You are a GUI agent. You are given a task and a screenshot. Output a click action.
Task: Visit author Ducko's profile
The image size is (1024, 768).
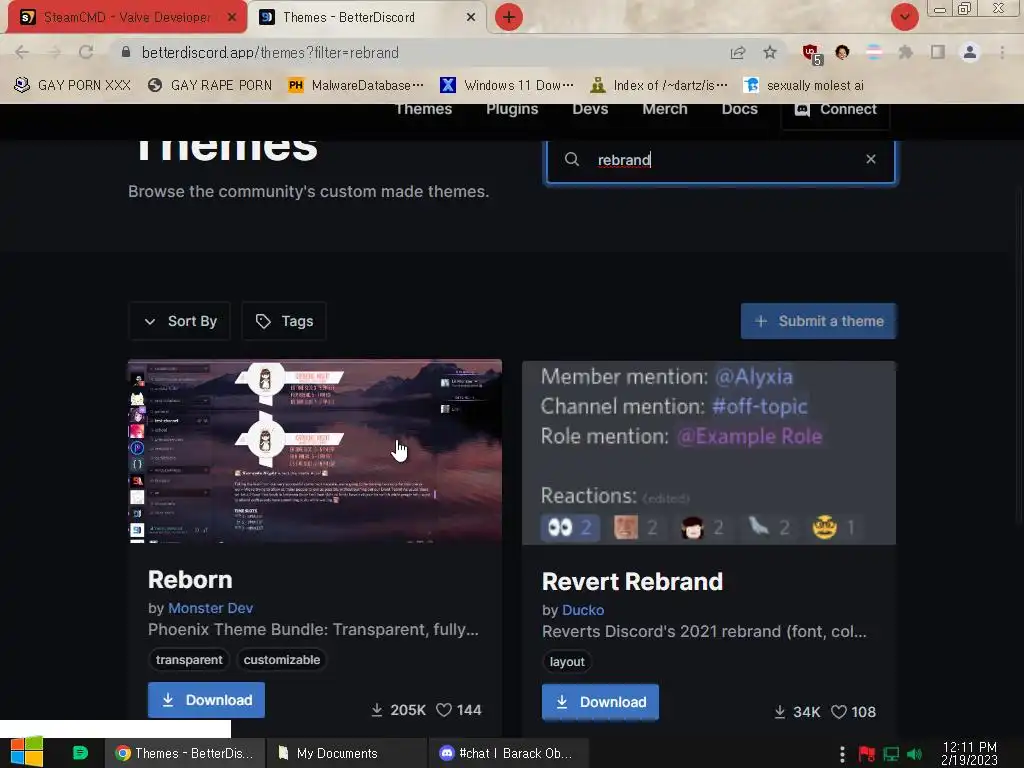(583, 610)
